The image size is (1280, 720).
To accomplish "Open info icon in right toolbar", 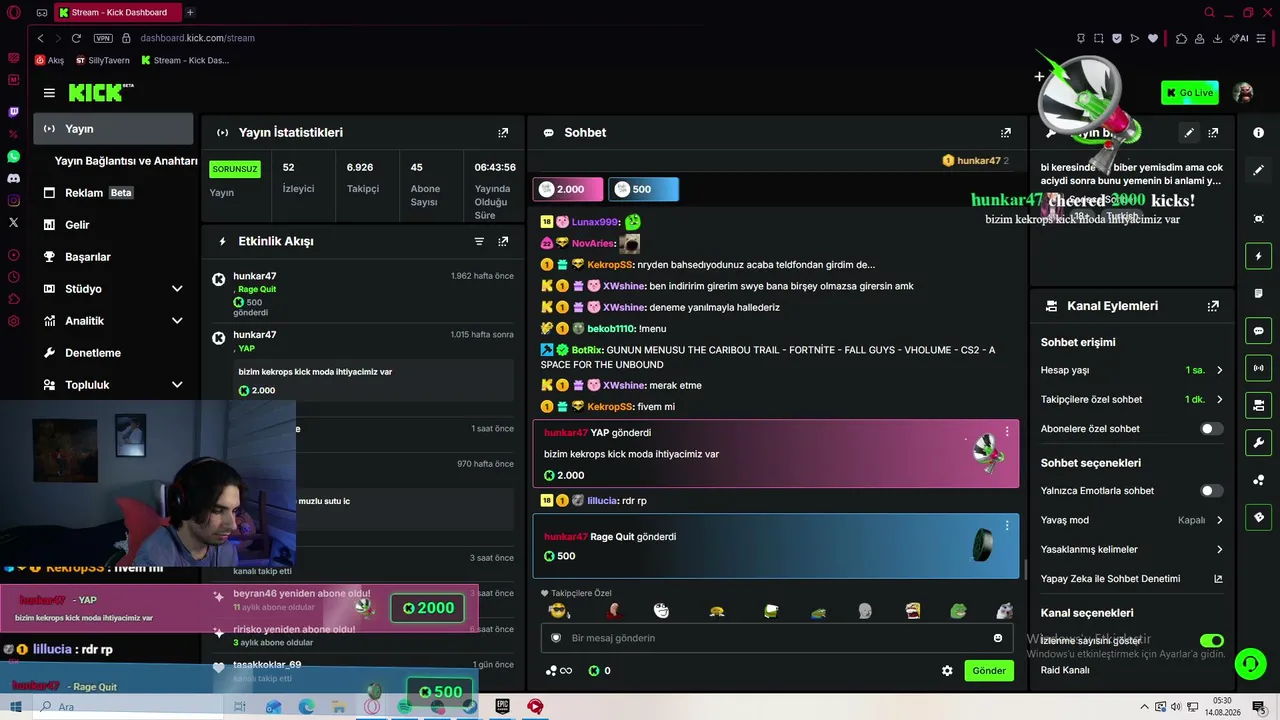I will pyautogui.click(x=1258, y=133).
